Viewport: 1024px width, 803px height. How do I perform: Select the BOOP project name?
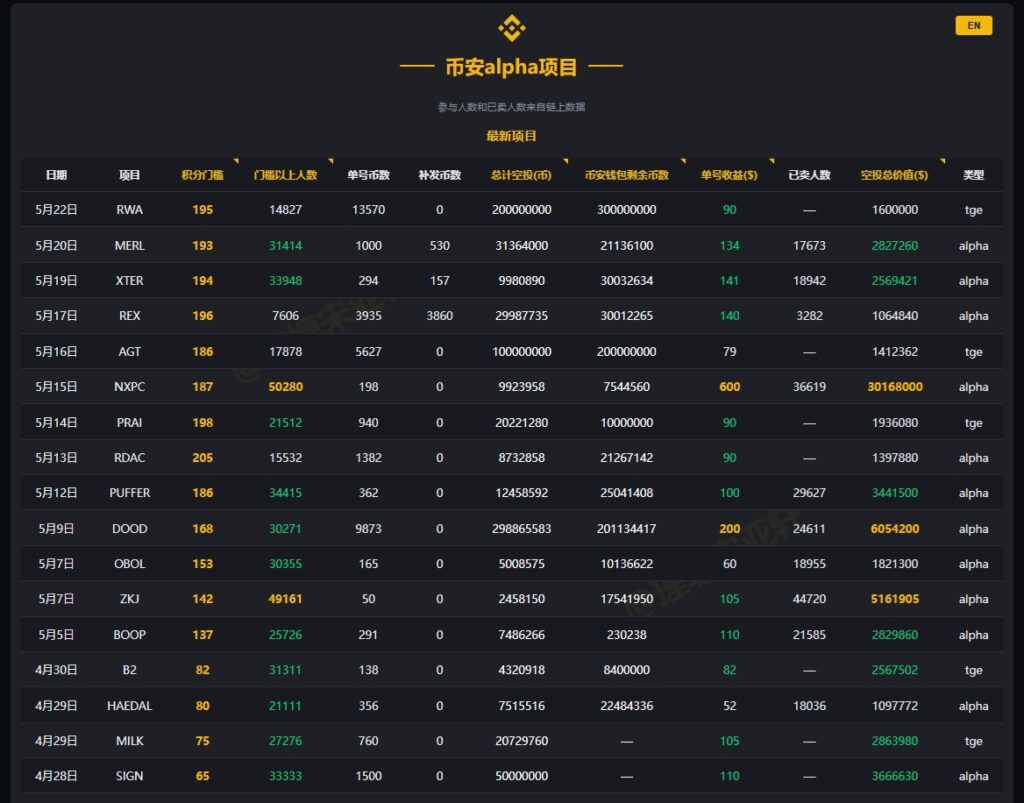[129, 635]
